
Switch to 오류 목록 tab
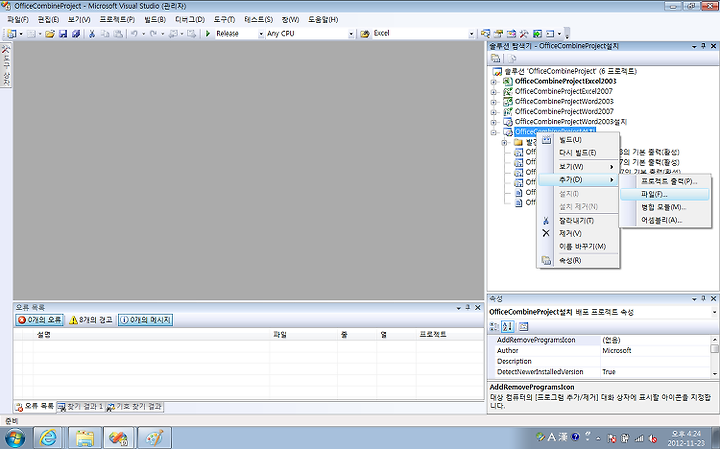coord(35,407)
